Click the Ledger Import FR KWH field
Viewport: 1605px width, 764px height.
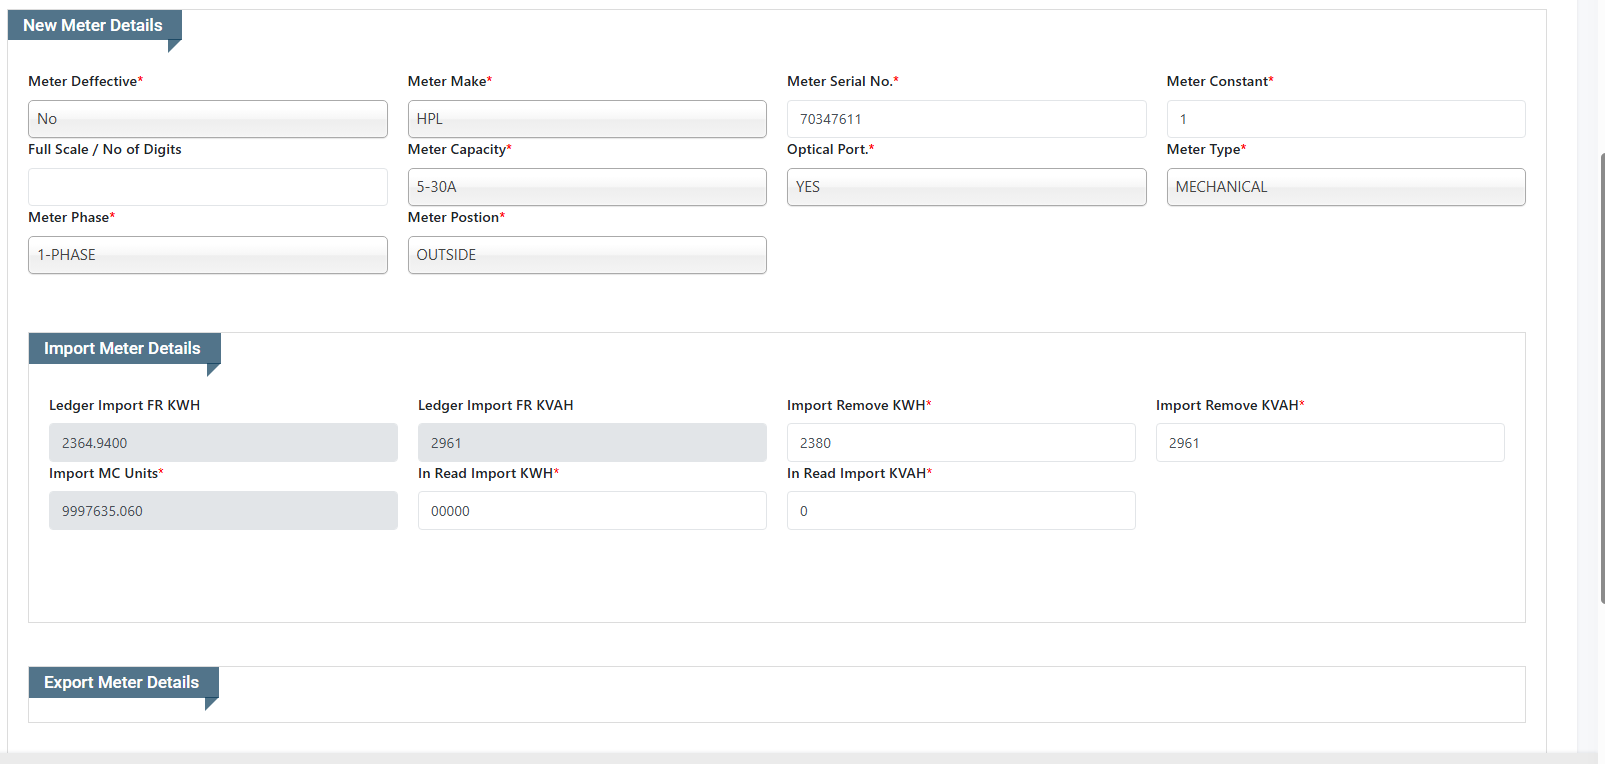[x=223, y=443]
